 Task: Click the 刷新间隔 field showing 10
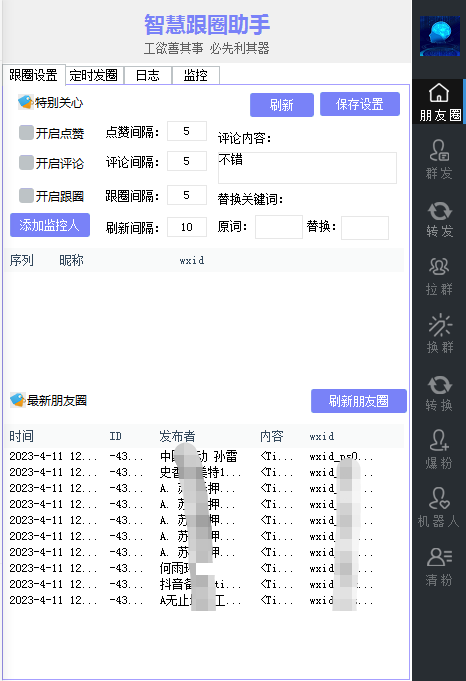(187, 227)
